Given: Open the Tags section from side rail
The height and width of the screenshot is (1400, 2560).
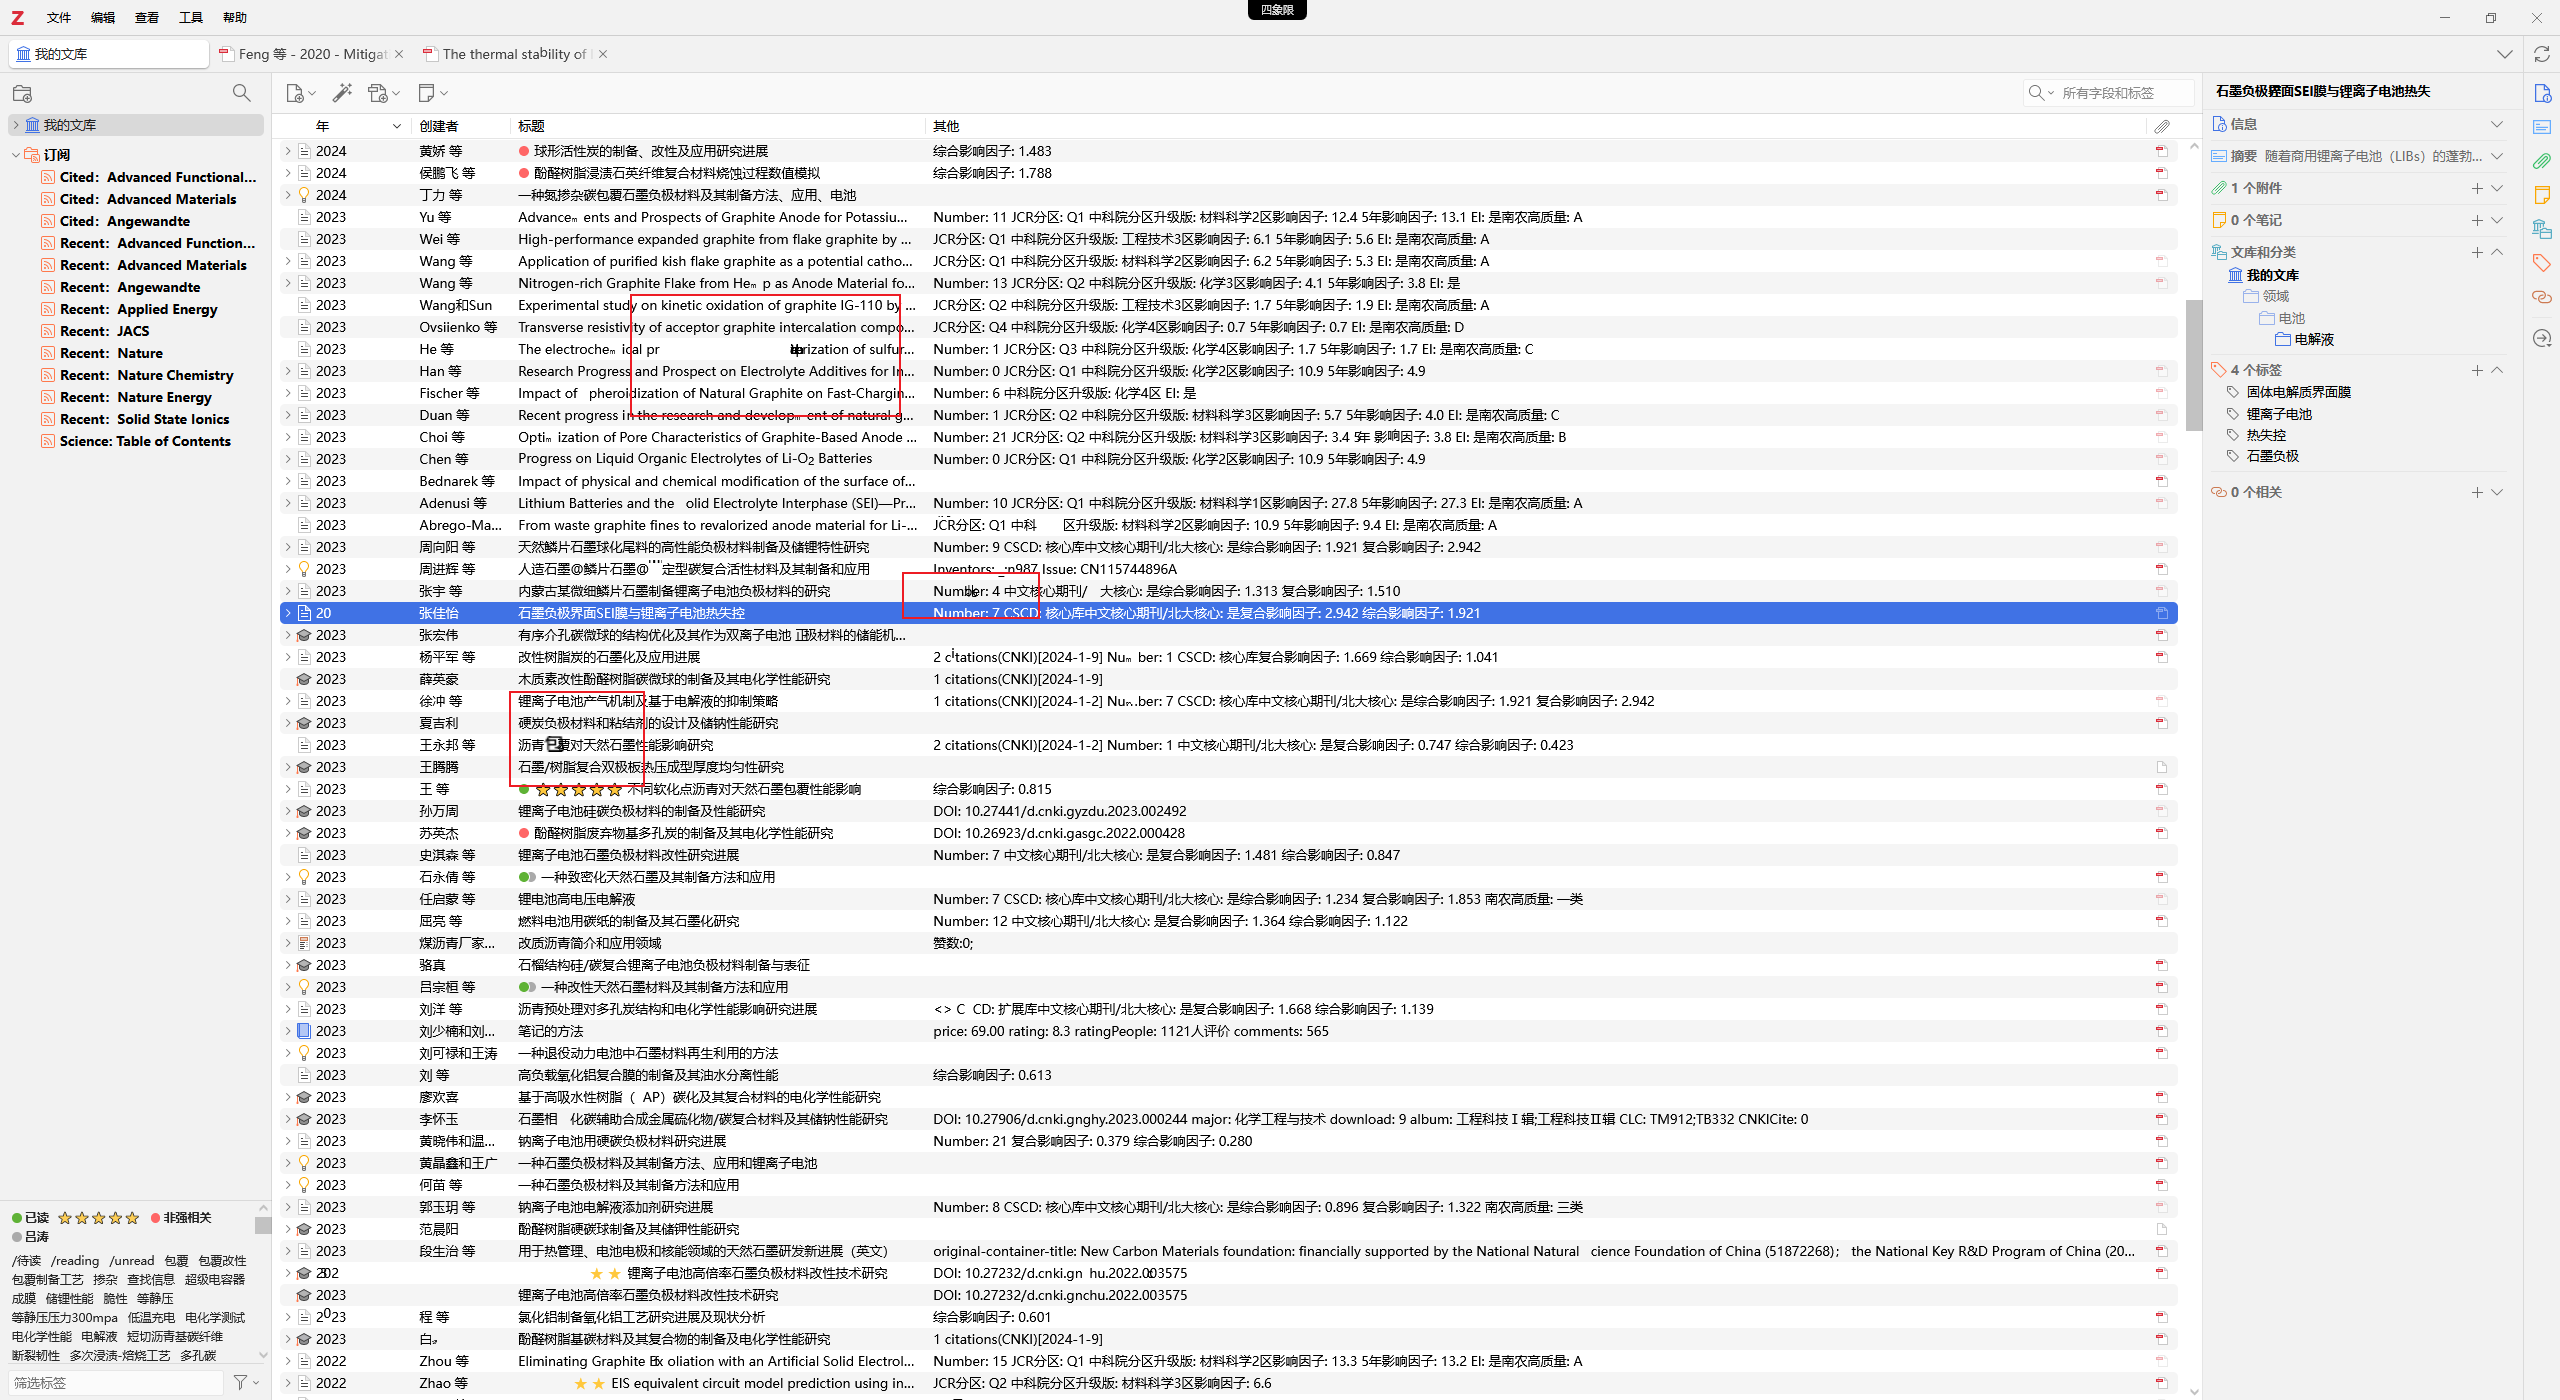Looking at the screenshot, I should tap(2541, 263).
